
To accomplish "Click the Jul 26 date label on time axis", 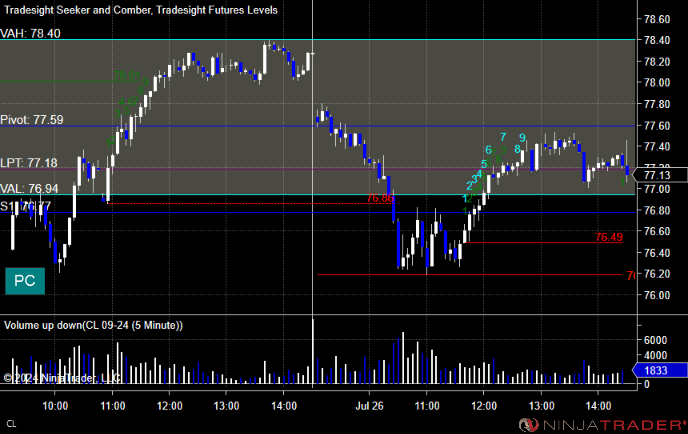I will (x=369, y=406).
